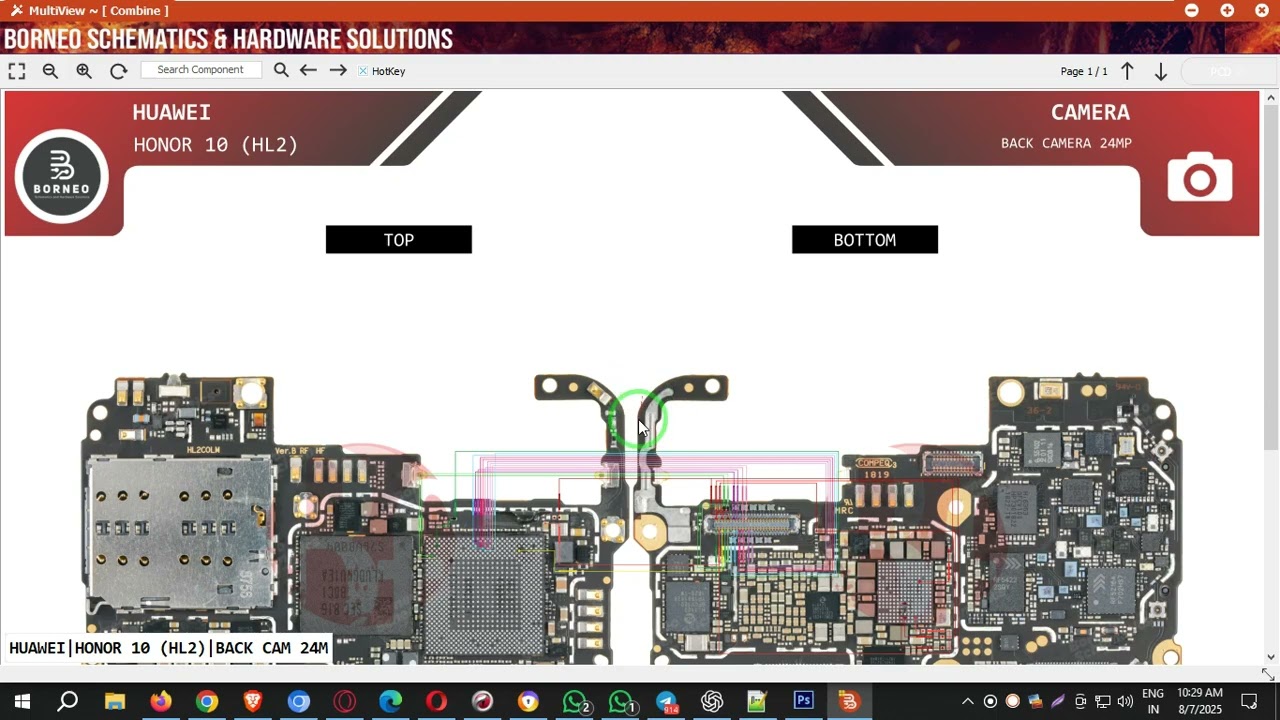This screenshot has height=720, width=1280.
Task: Click the rotate/refresh view icon
Action: (118, 71)
